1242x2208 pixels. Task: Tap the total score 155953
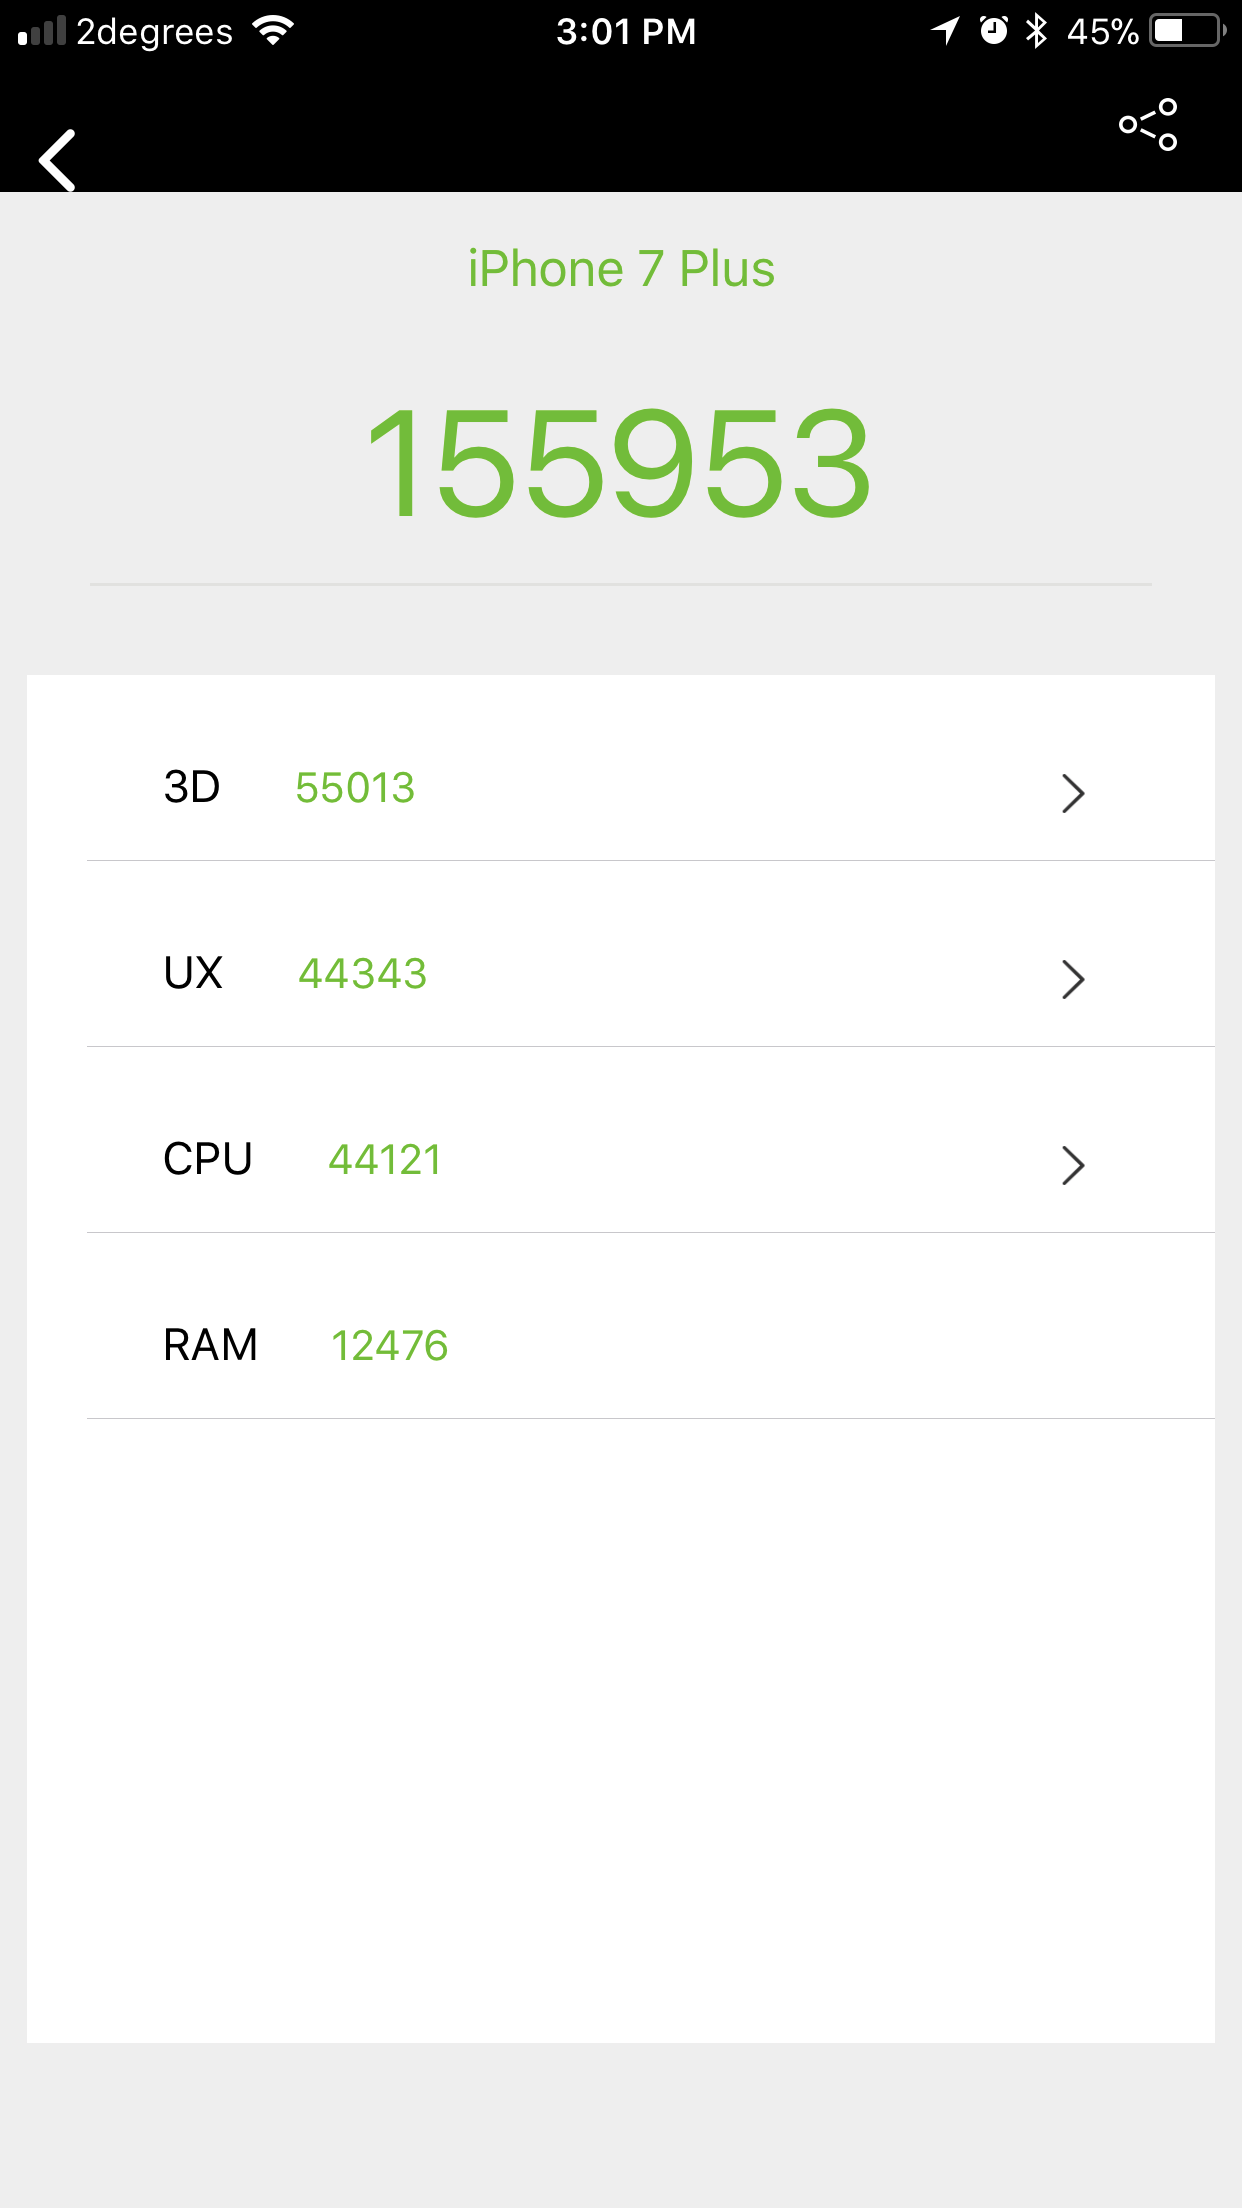click(x=620, y=463)
